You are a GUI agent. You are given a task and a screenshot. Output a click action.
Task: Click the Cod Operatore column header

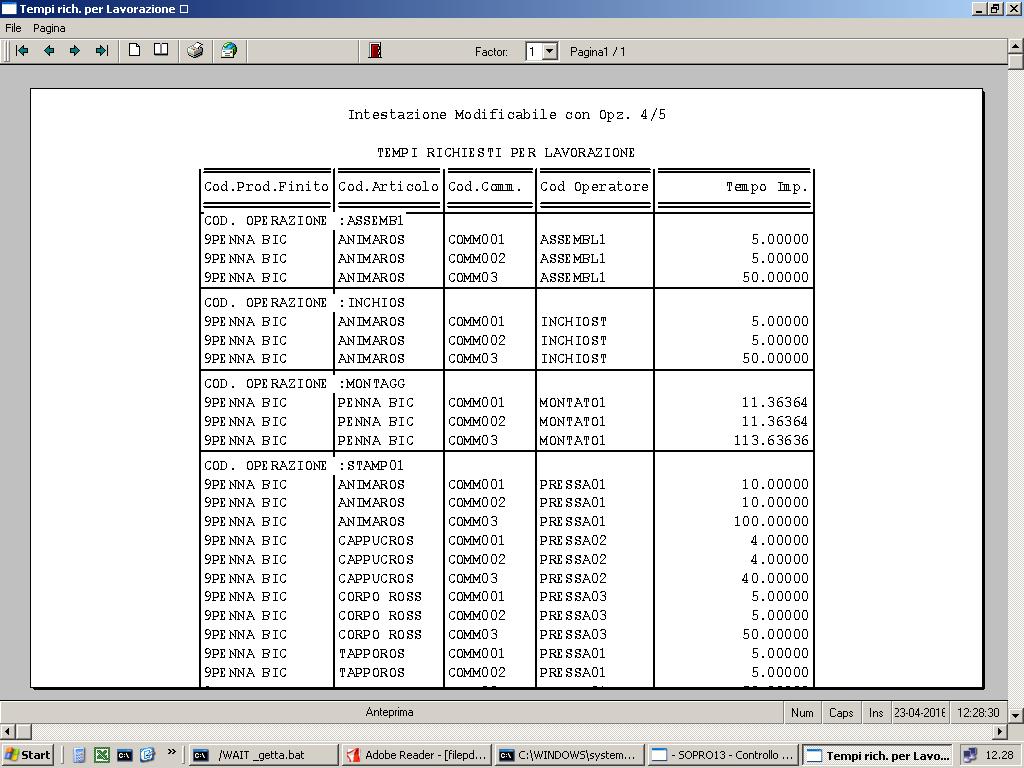point(594,187)
